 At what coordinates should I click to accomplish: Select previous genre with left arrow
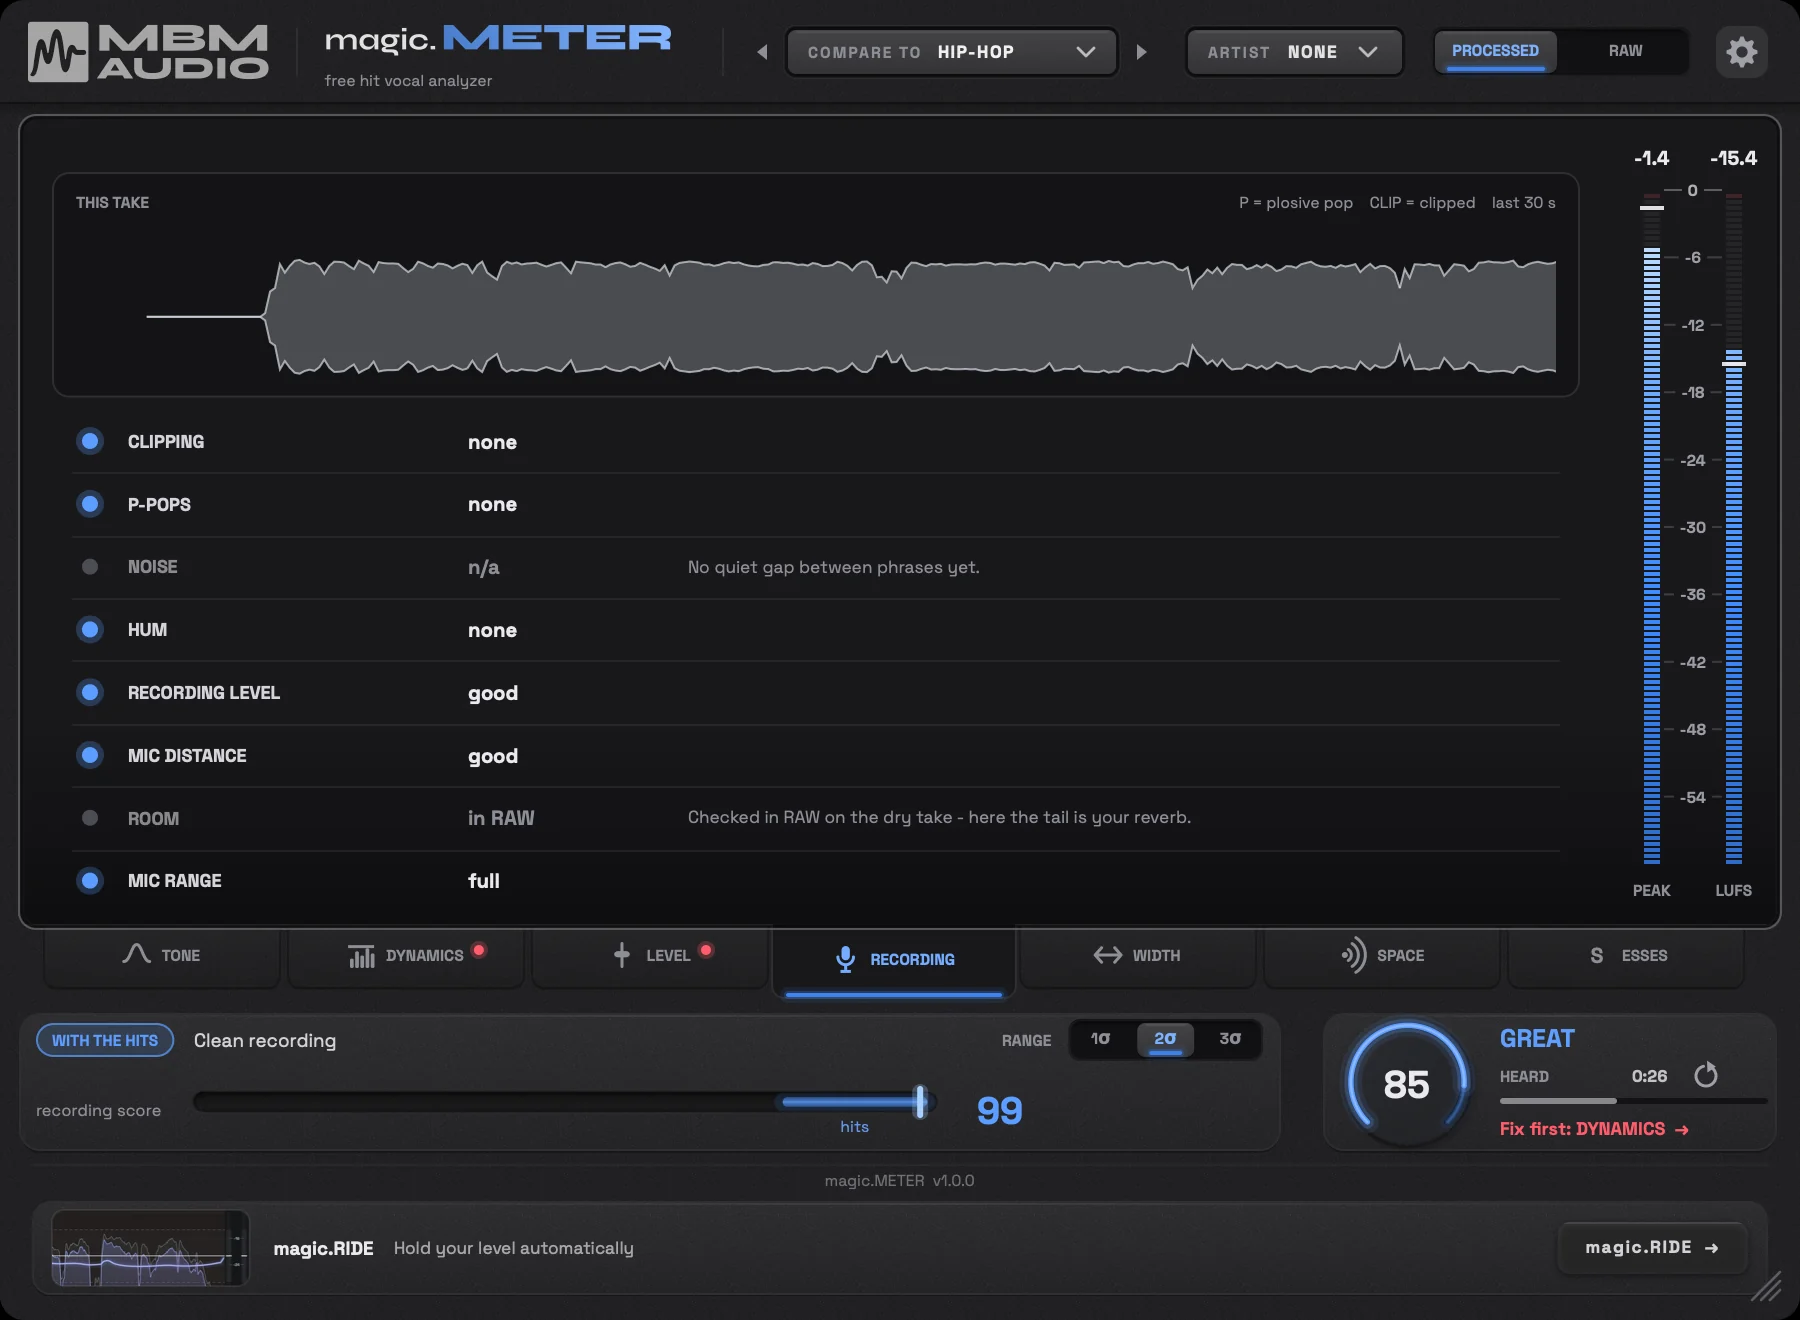(x=762, y=52)
